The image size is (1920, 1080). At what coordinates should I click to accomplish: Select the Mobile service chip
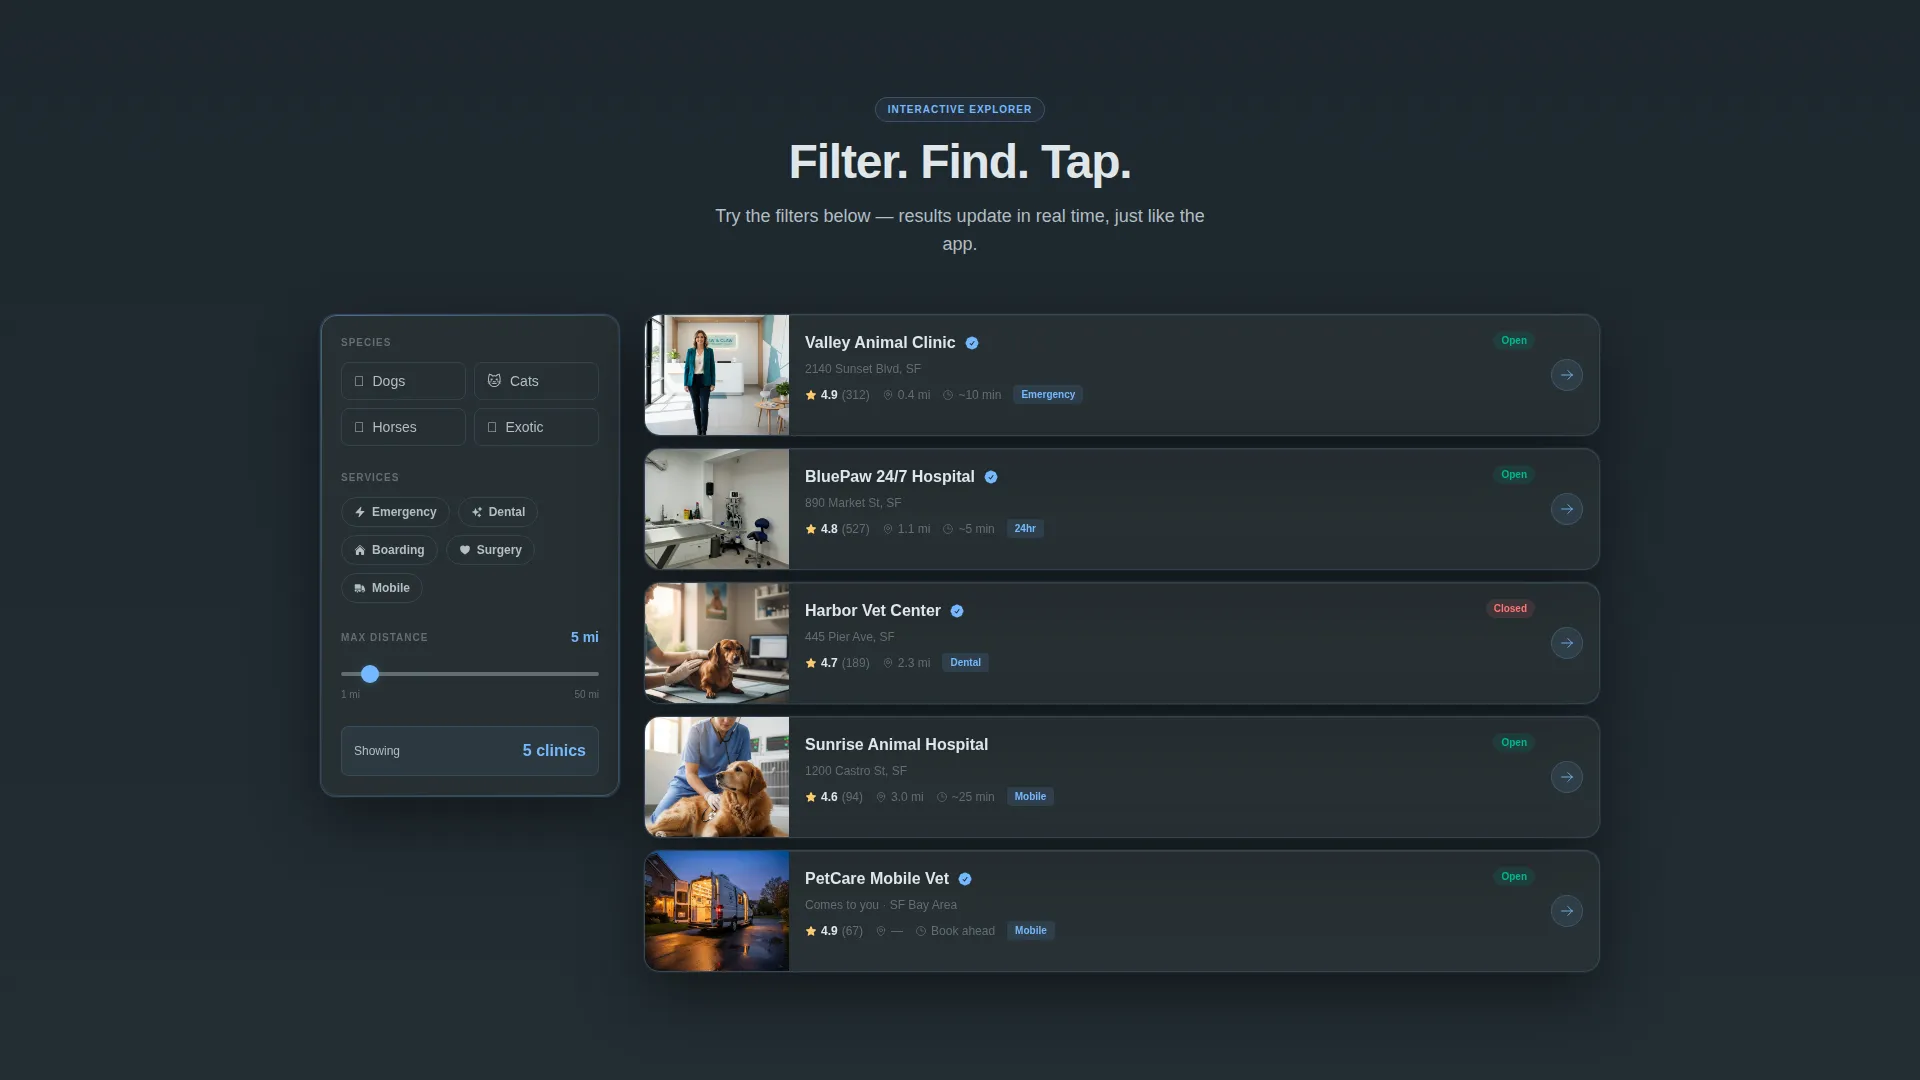[x=382, y=588]
